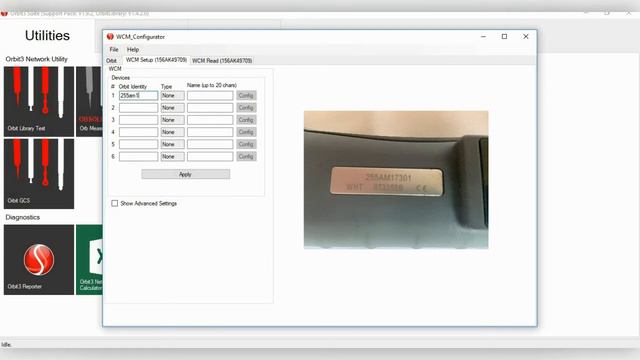This screenshot has width=640, height=360.
Task: Focus the Name field for device 3
Action: 210,120
